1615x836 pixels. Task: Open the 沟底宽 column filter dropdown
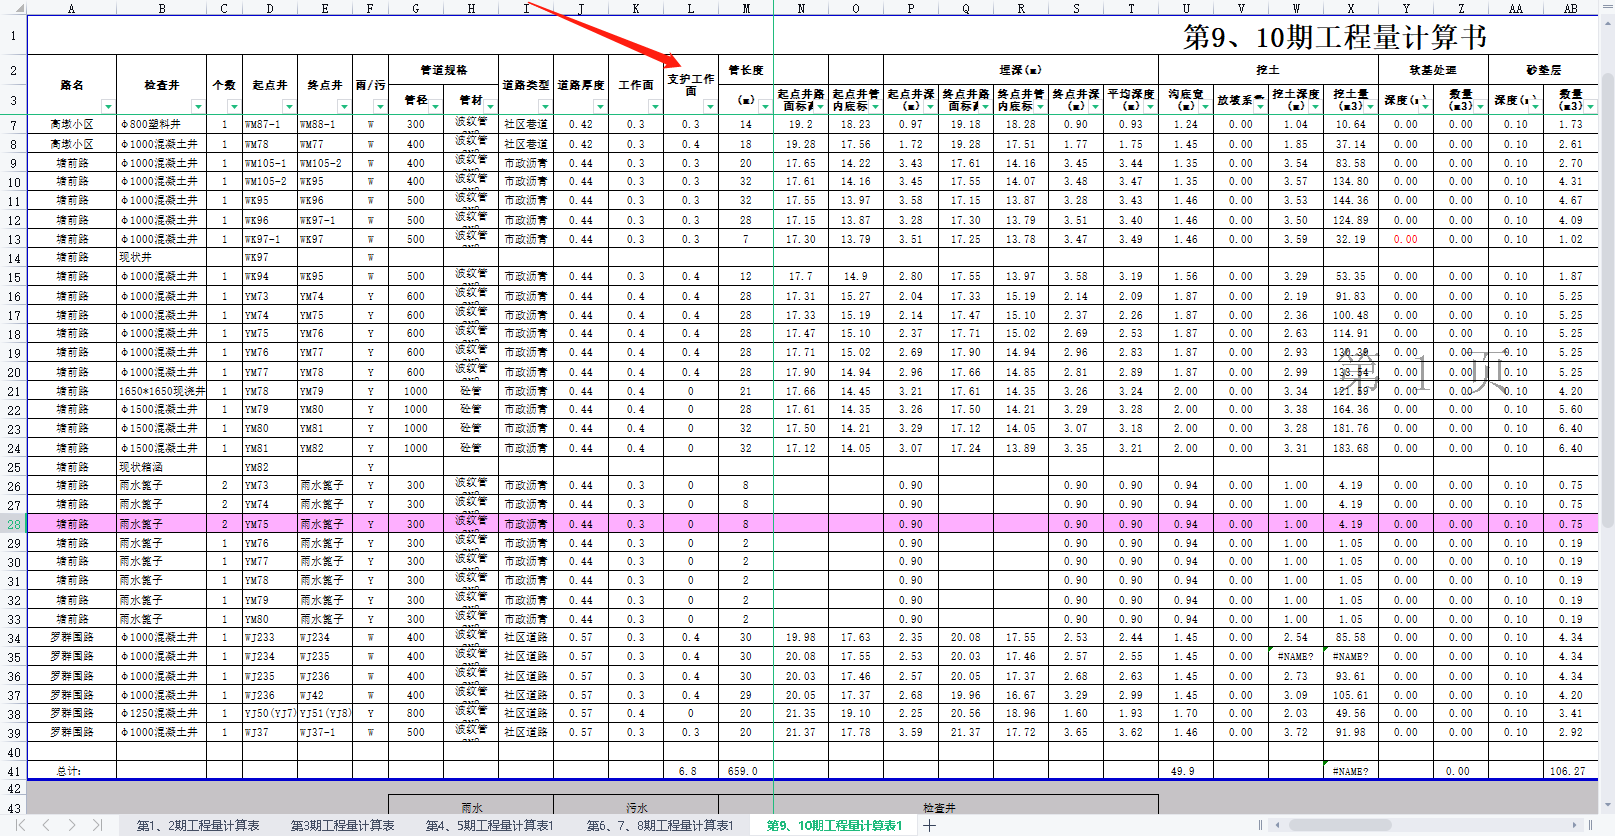(1205, 106)
